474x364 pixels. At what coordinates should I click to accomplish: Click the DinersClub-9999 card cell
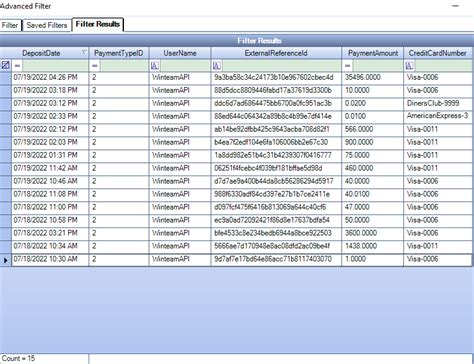coord(438,104)
